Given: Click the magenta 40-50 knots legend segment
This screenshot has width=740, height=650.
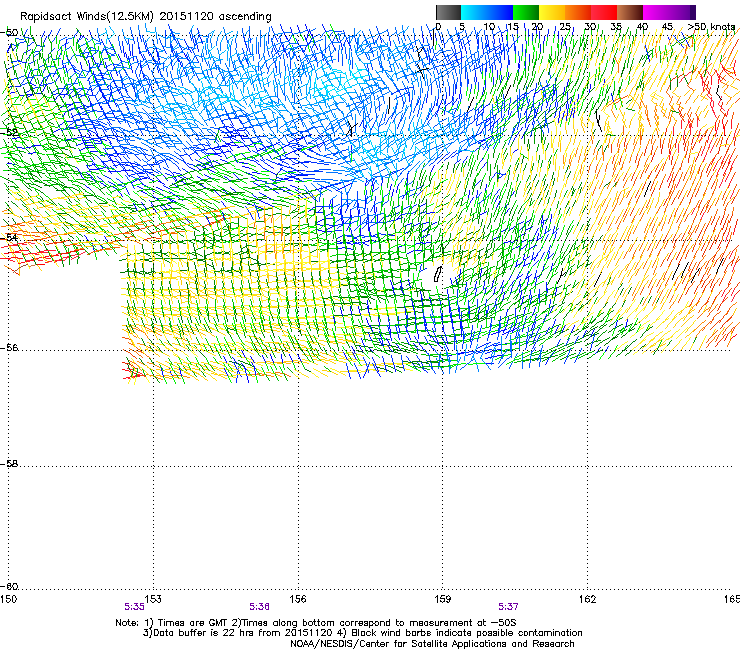Looking at the screenshot, I should (x=666, y=12).
